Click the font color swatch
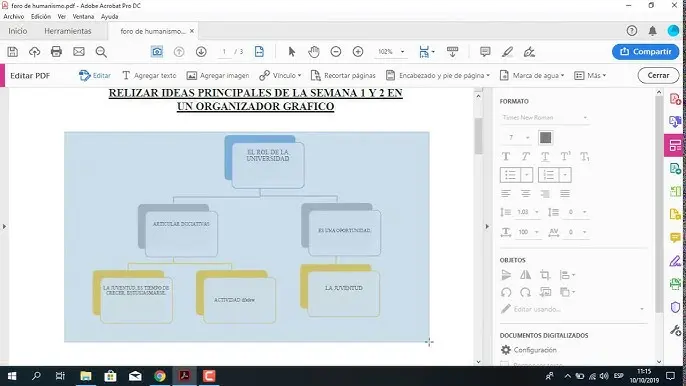Image resolution: width=686 pixels, height=386 pixels. [545, 137]
